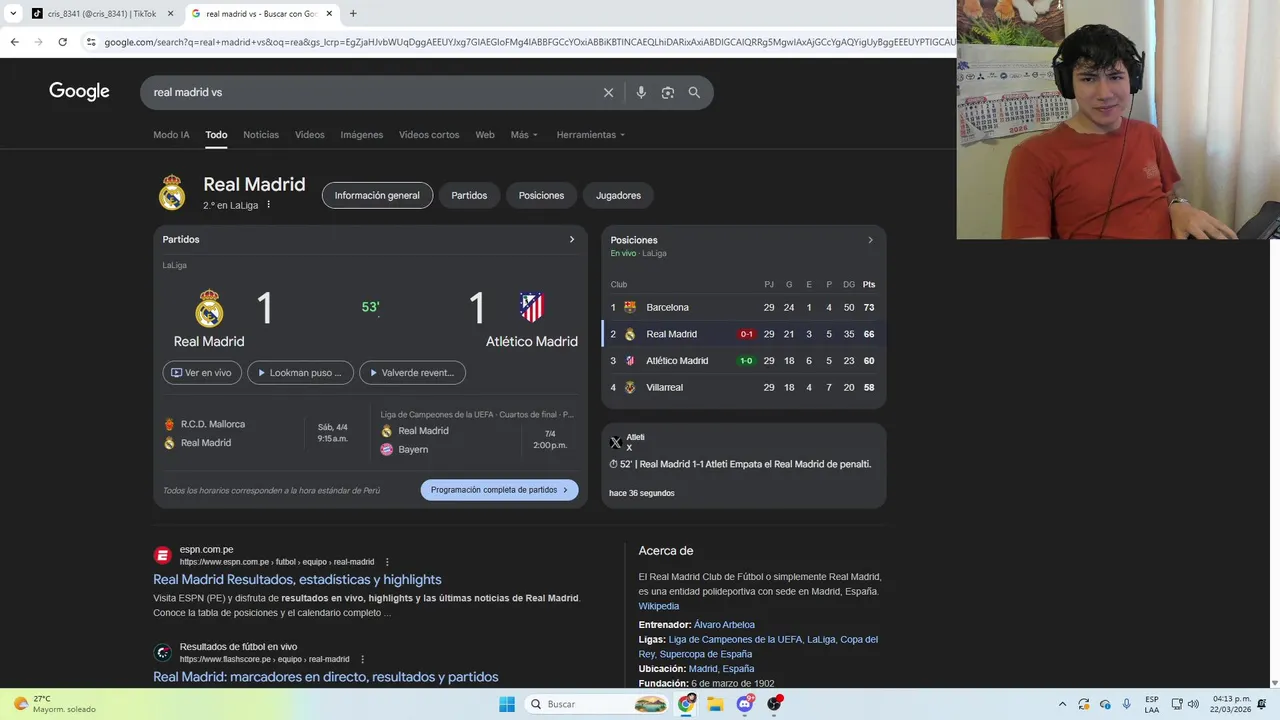
Task: Open the tab search dropdown arrow
Action: (12, 14)
